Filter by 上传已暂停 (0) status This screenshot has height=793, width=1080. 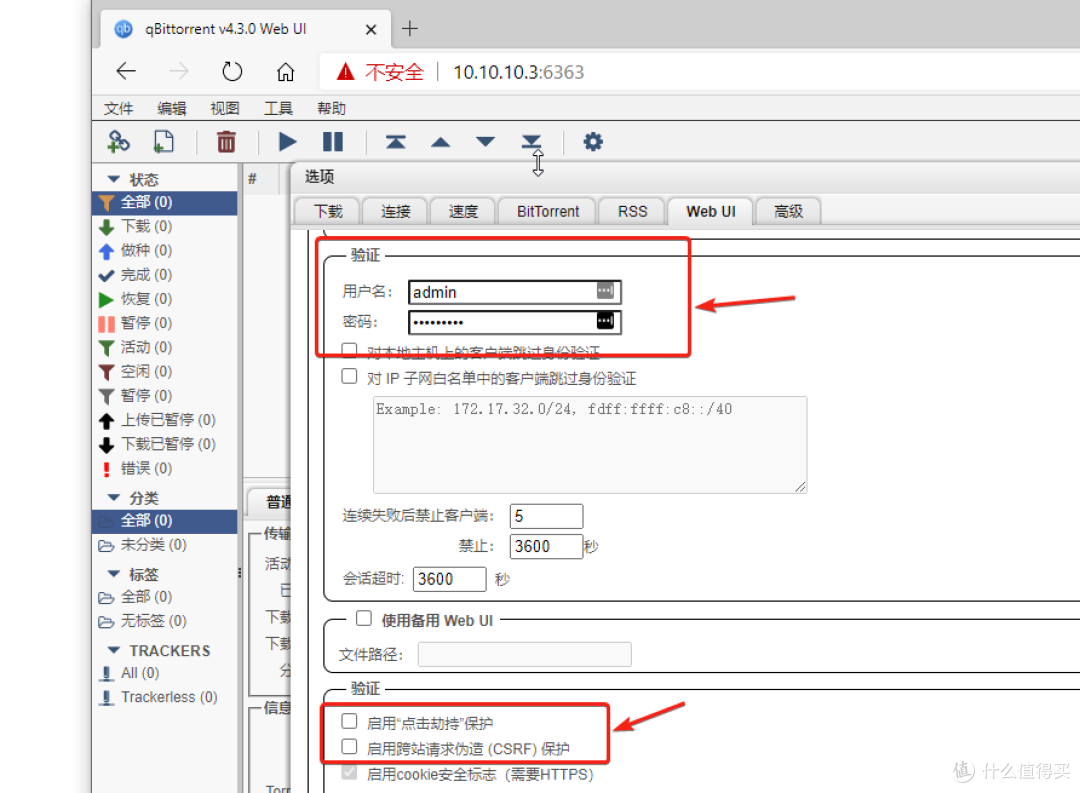(157, 420)
